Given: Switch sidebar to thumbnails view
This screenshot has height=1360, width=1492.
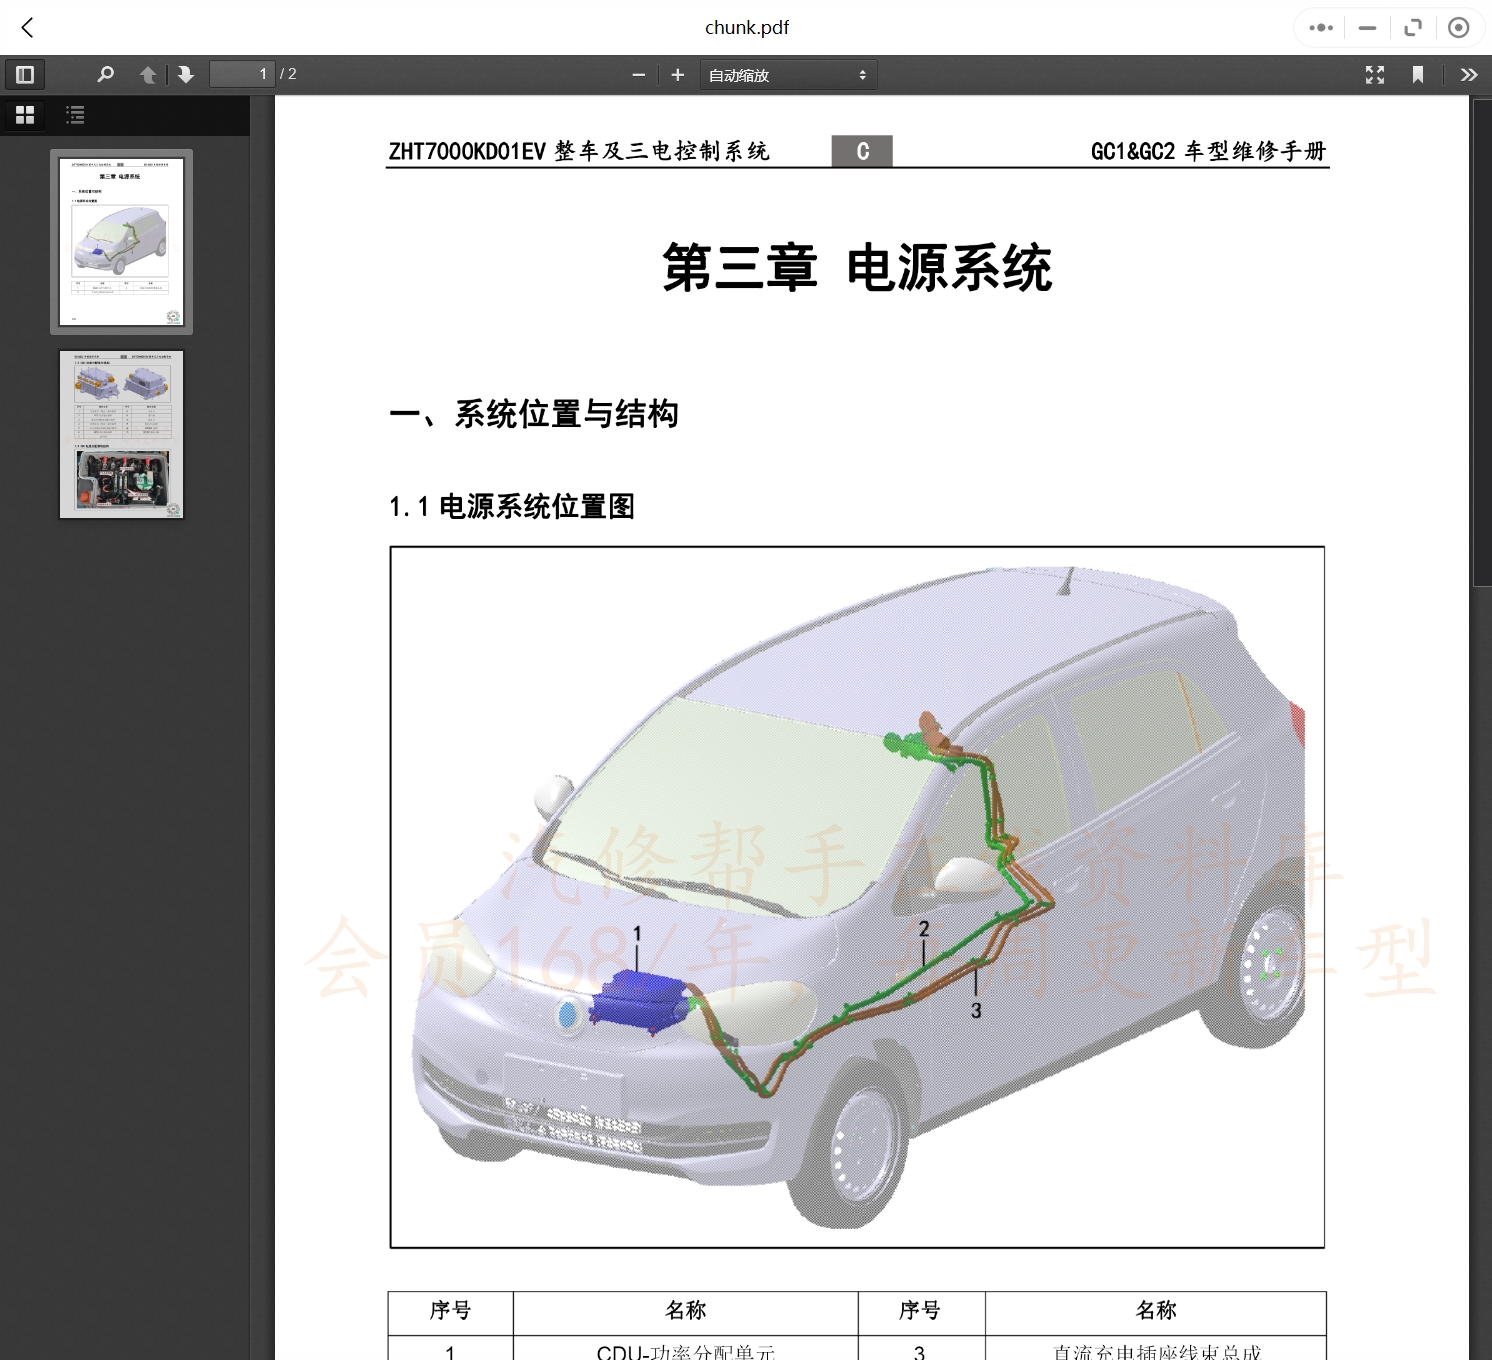Looking at the screenshot, I should click(25, 115).
